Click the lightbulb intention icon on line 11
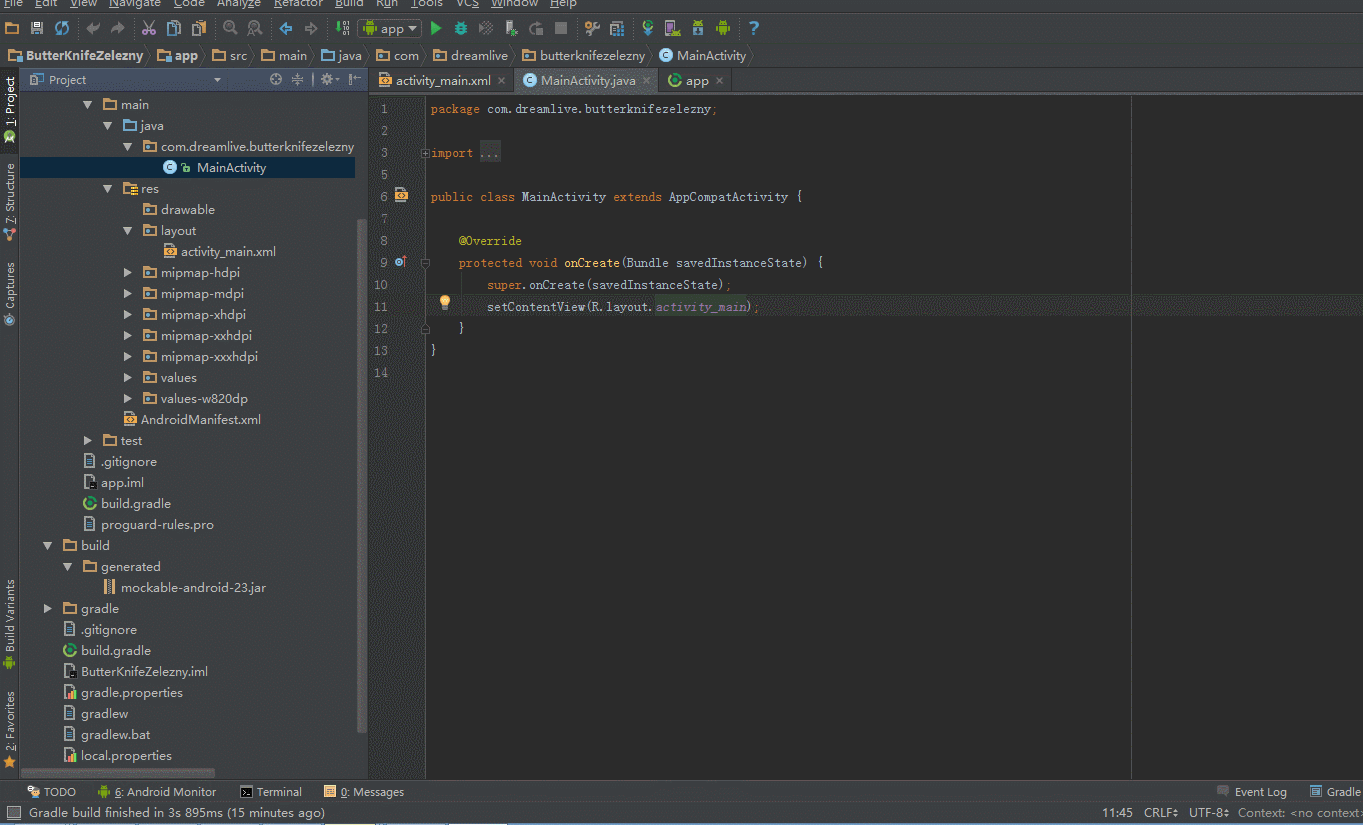1363x825 pixels. pos(446,303)
